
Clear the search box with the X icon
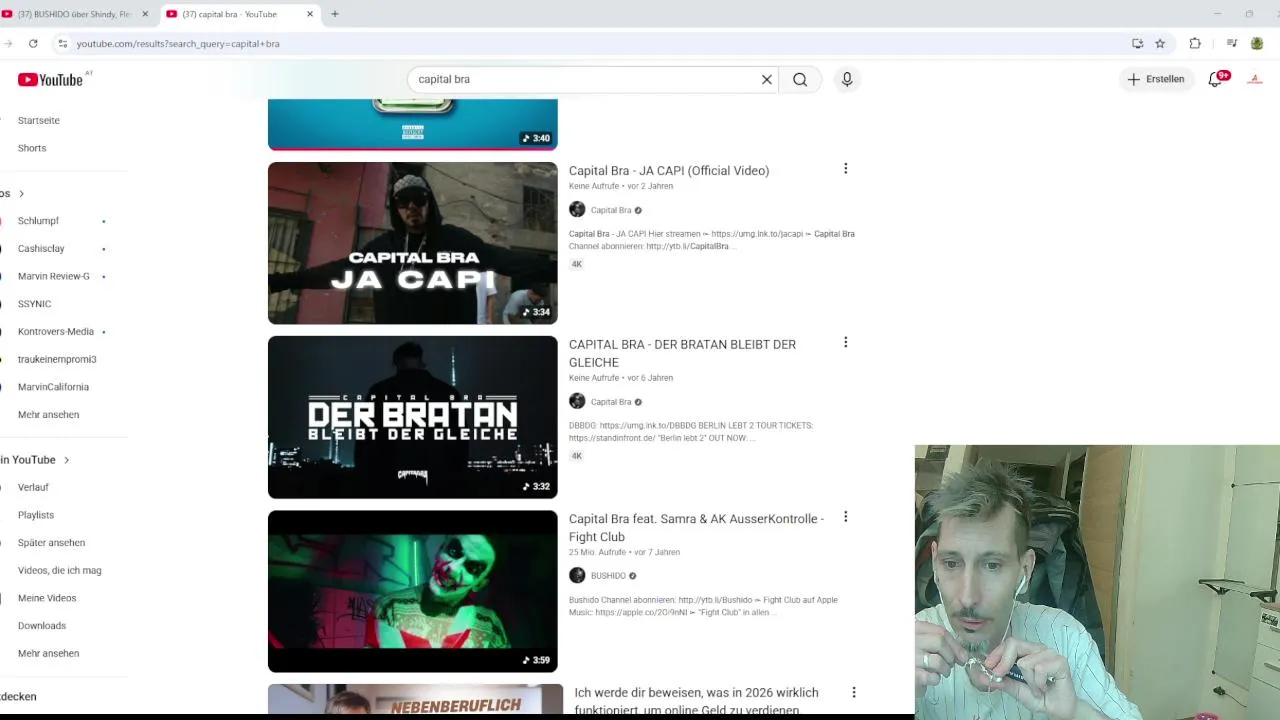[767, 80]
